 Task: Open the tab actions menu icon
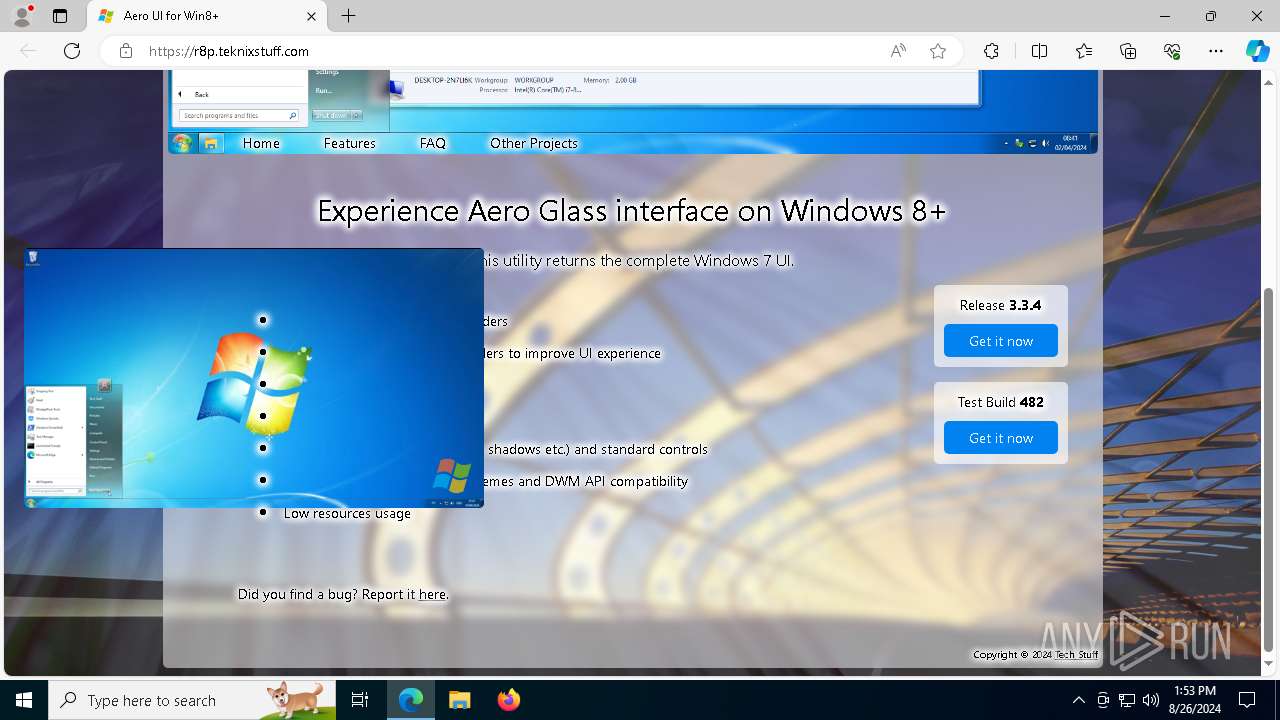(60, 16)
